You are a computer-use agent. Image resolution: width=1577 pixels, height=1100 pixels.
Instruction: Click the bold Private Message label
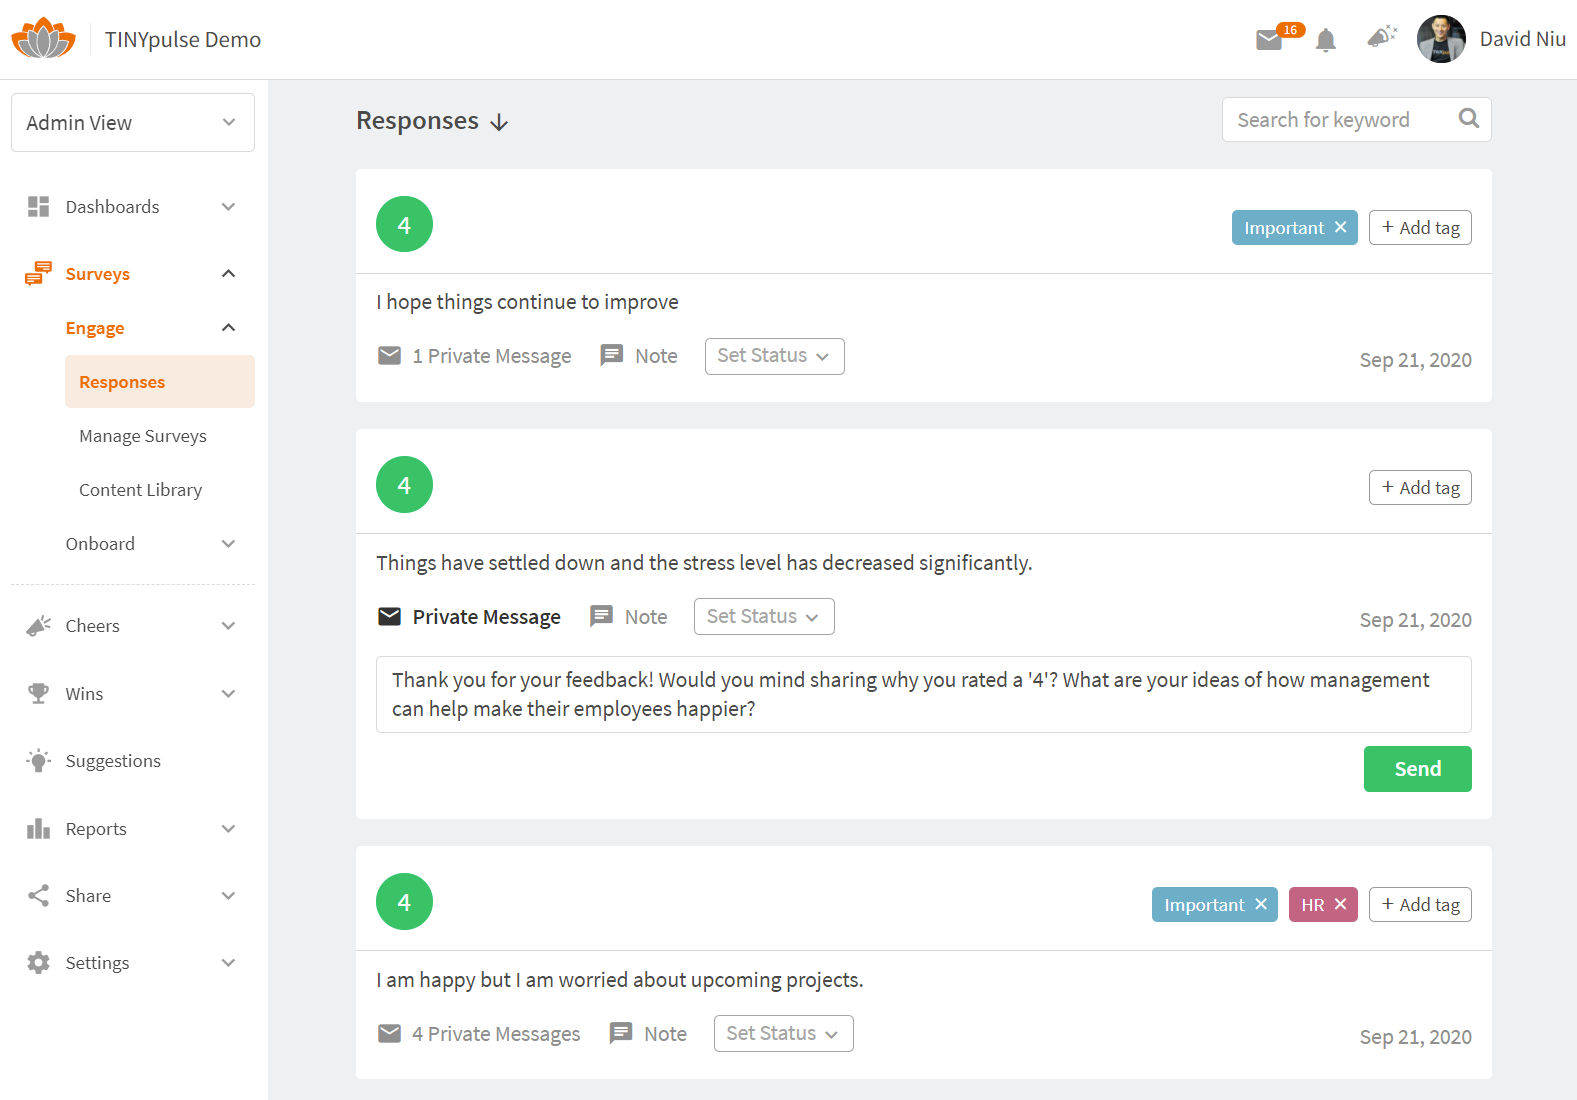tap(487, 617)
